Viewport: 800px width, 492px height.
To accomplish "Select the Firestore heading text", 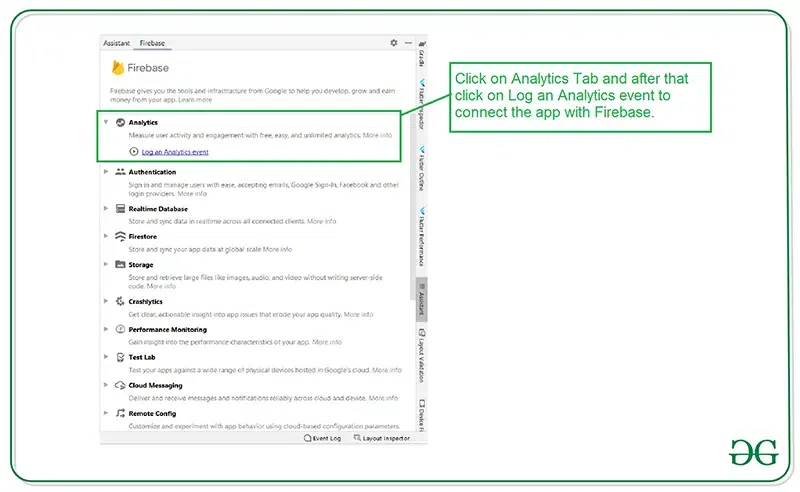I will pyautogui.click(x=142, y=237).
